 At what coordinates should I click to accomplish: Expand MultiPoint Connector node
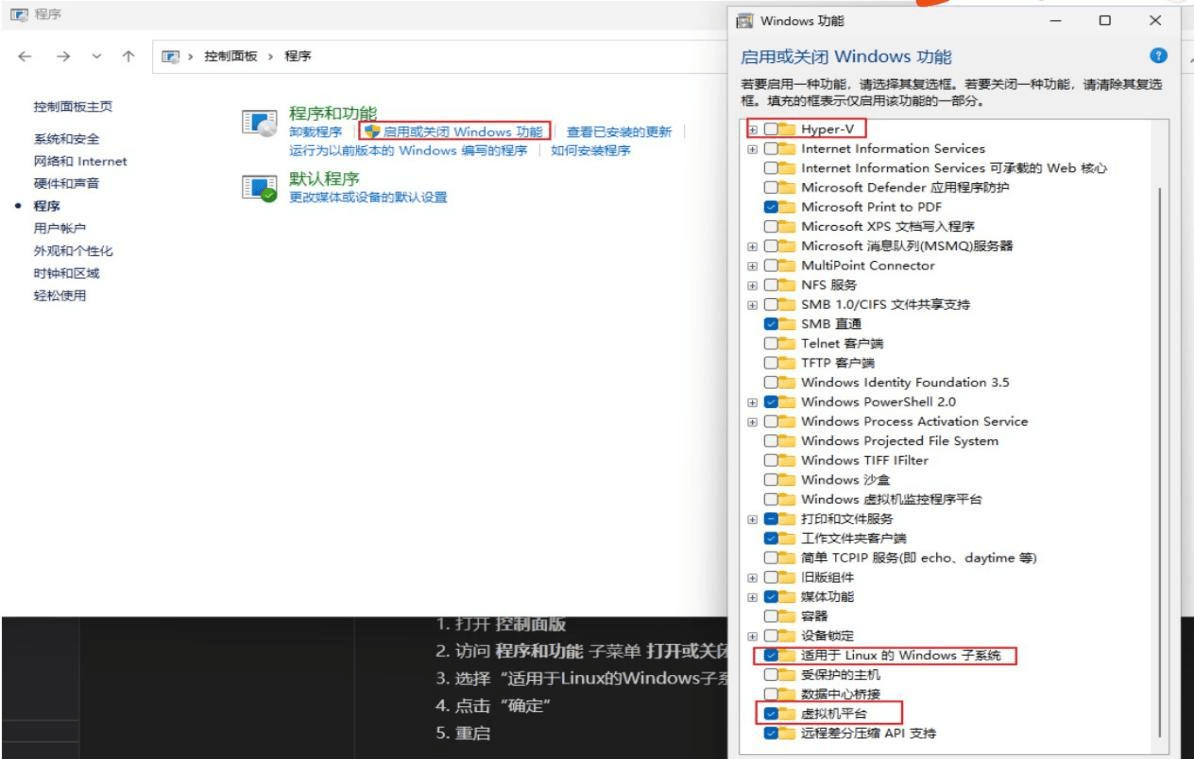(x=752, y=266)
